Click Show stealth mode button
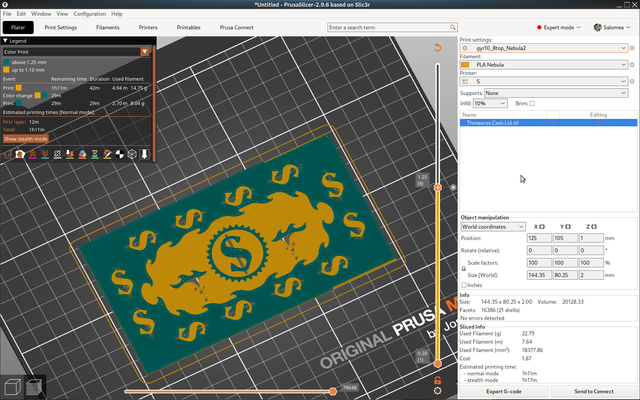This screenshot has width=640, height=400. (x=26, y=139)
